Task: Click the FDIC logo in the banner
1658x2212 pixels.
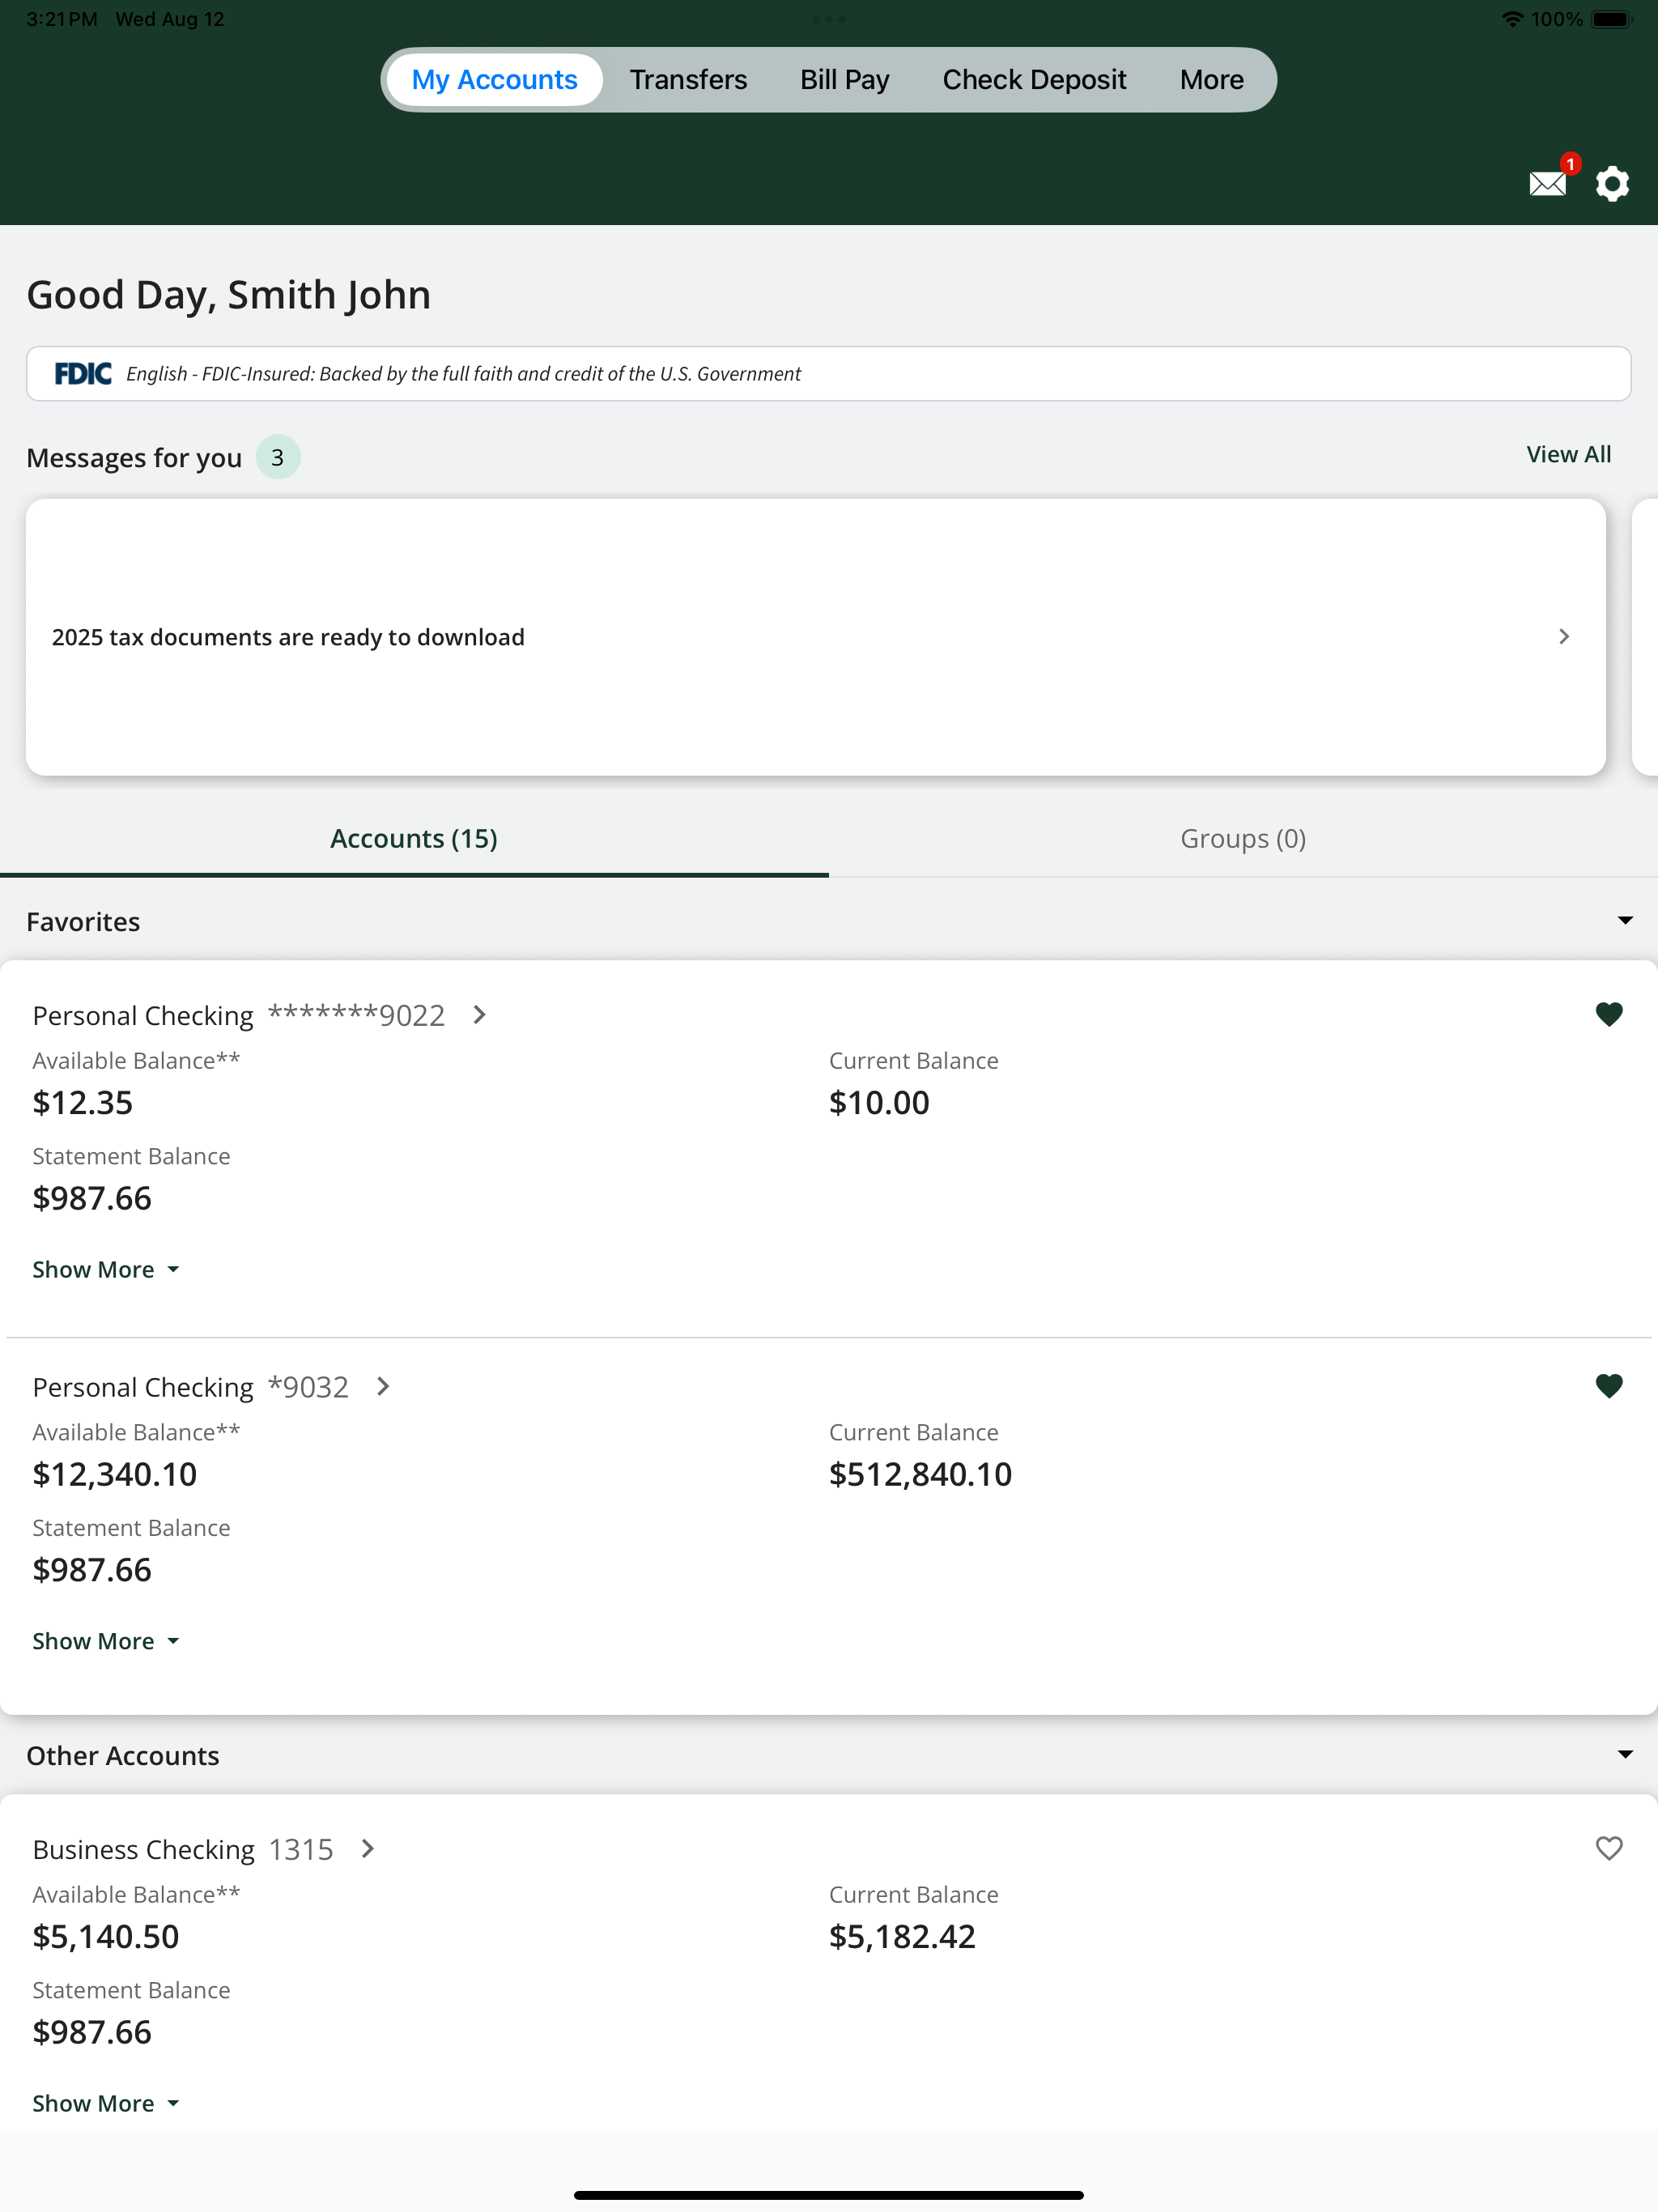Action: click(83, 374)
